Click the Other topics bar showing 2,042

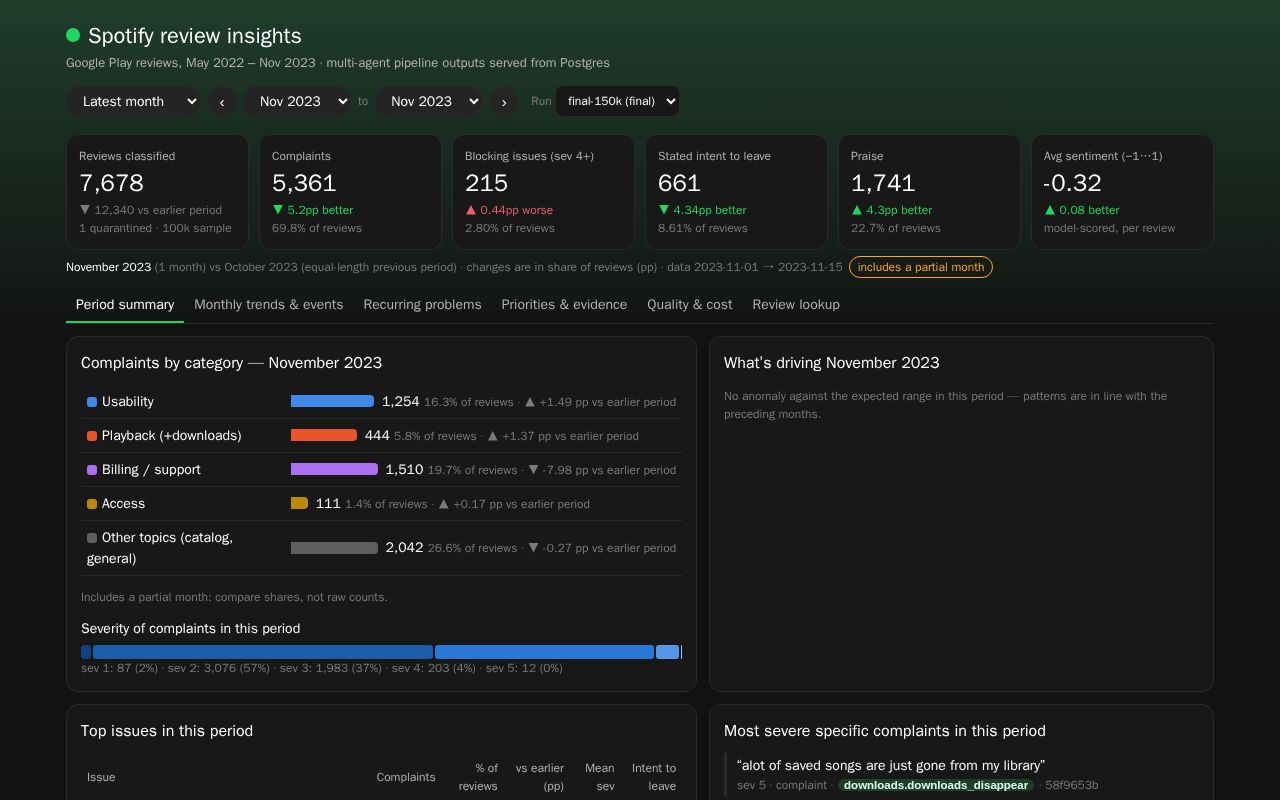334,548
